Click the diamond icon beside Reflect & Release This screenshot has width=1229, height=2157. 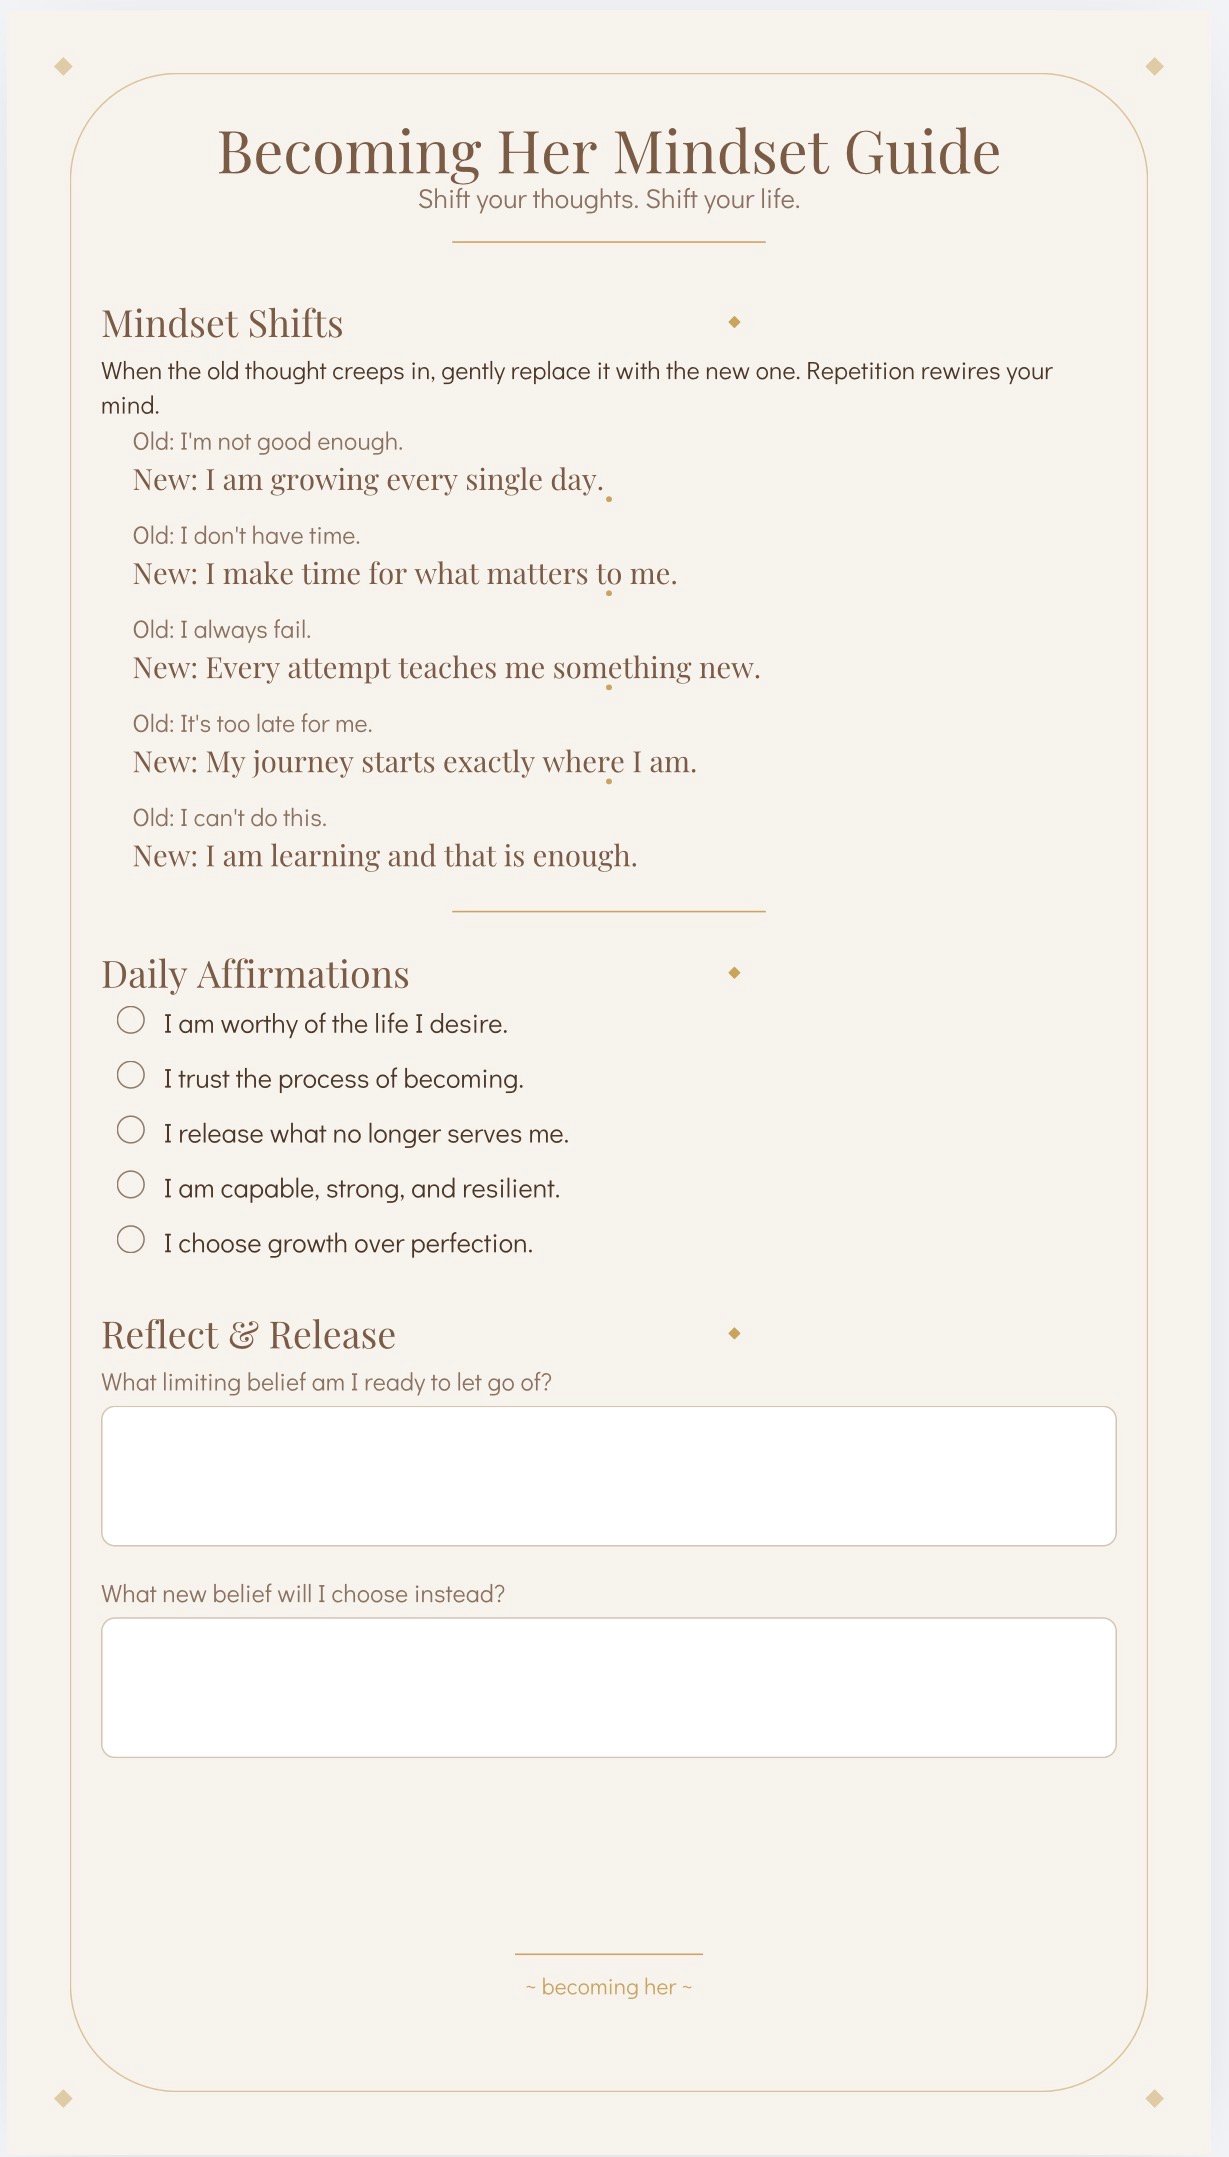[734, 1333]
